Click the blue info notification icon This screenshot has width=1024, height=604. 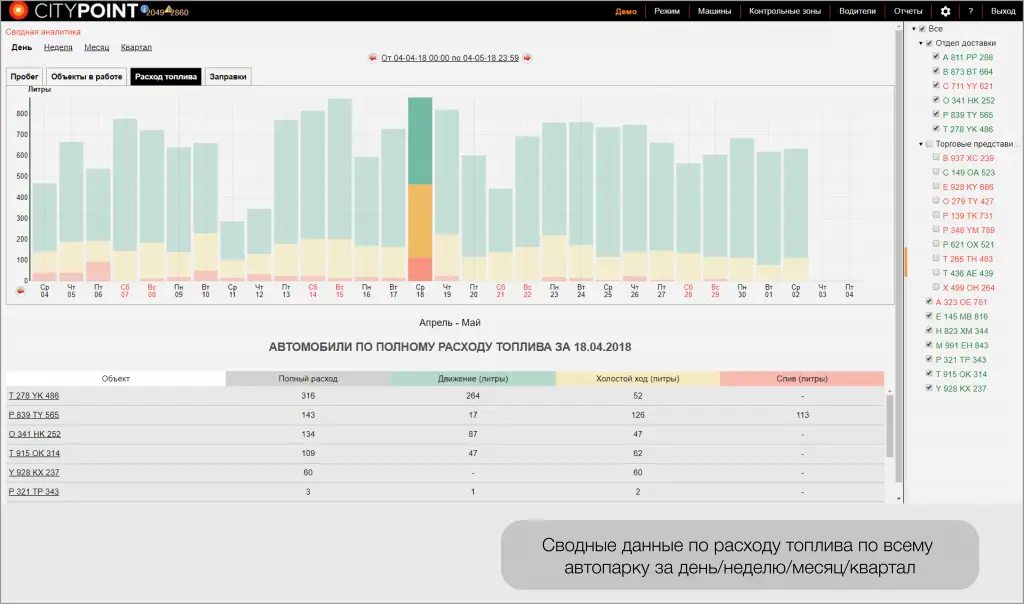[142, 9]
